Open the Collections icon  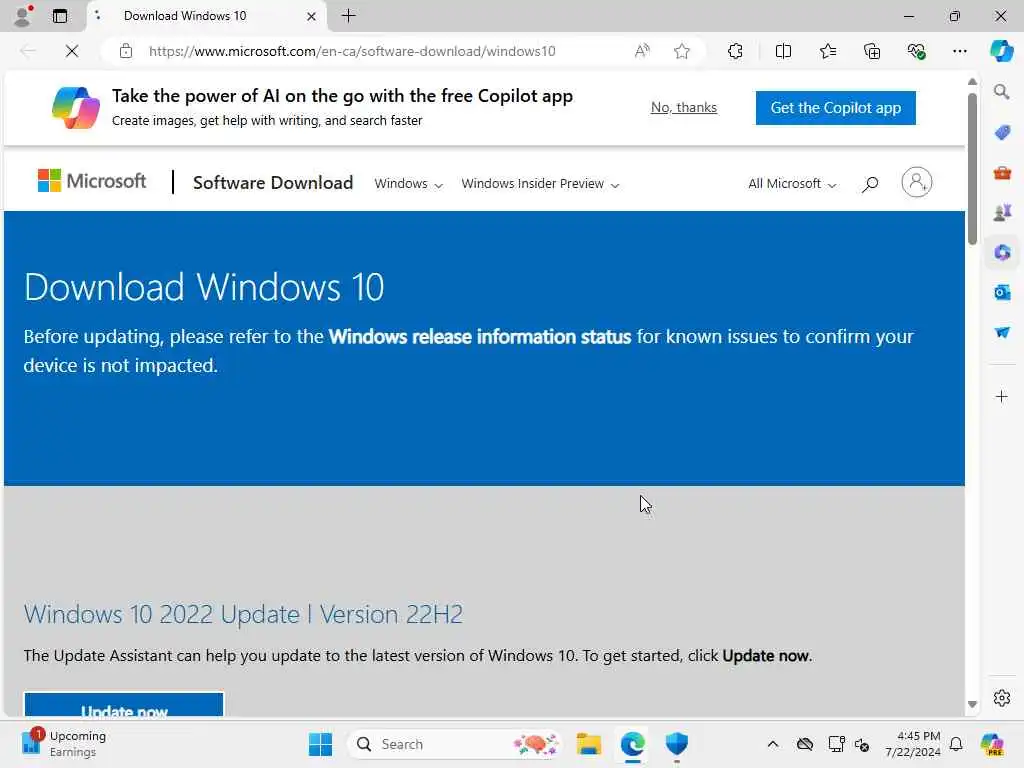(872, 51)
